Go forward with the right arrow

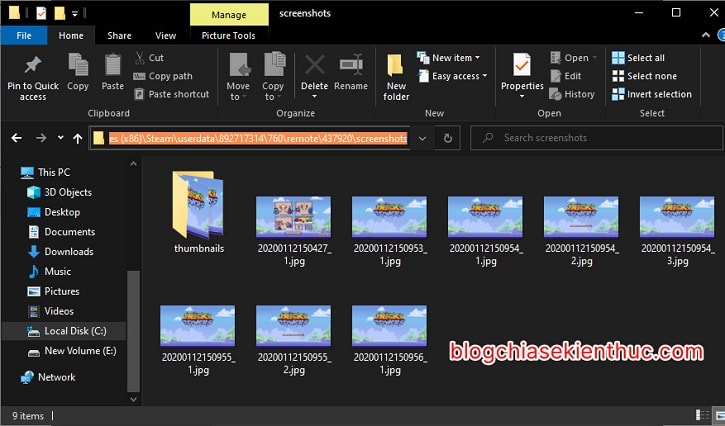click(x=41, y=138)
